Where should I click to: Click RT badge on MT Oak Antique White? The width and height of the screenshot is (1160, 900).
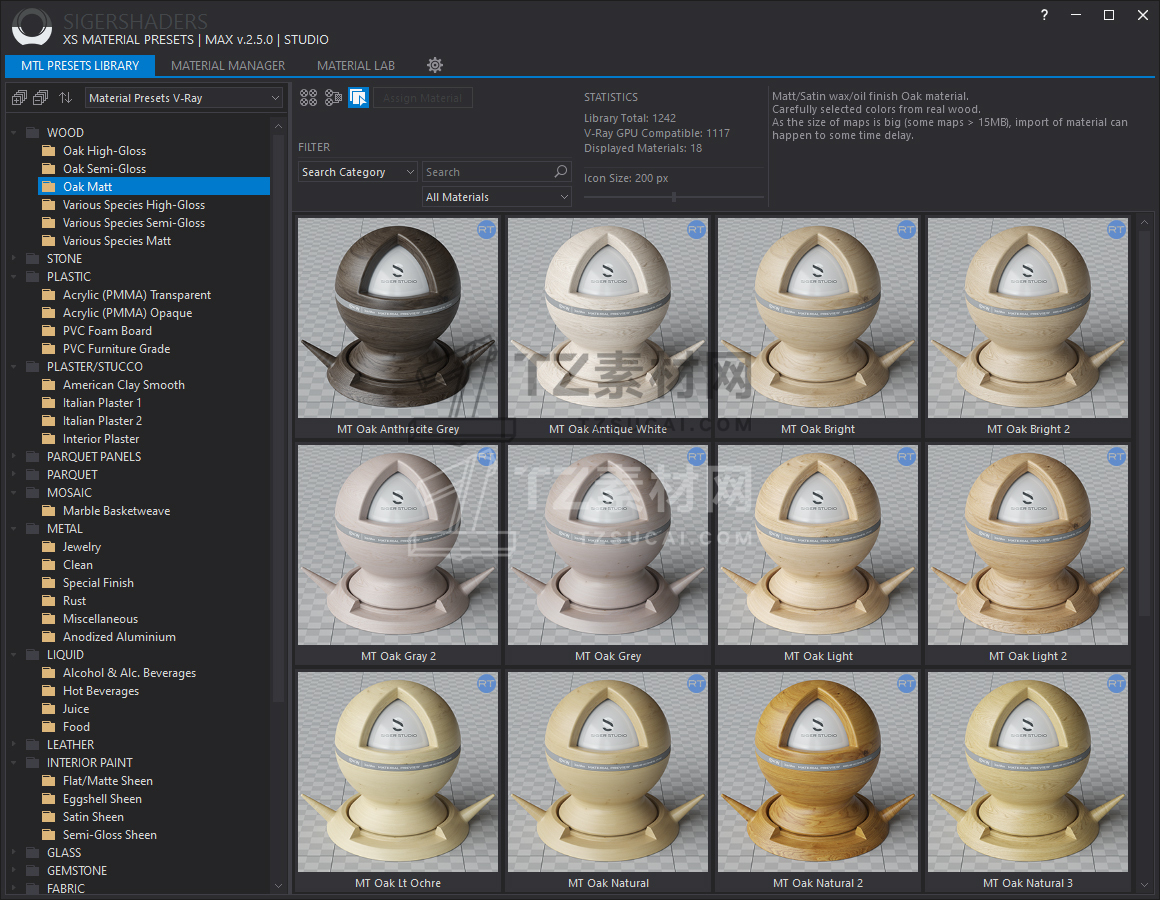click(696, 230)
